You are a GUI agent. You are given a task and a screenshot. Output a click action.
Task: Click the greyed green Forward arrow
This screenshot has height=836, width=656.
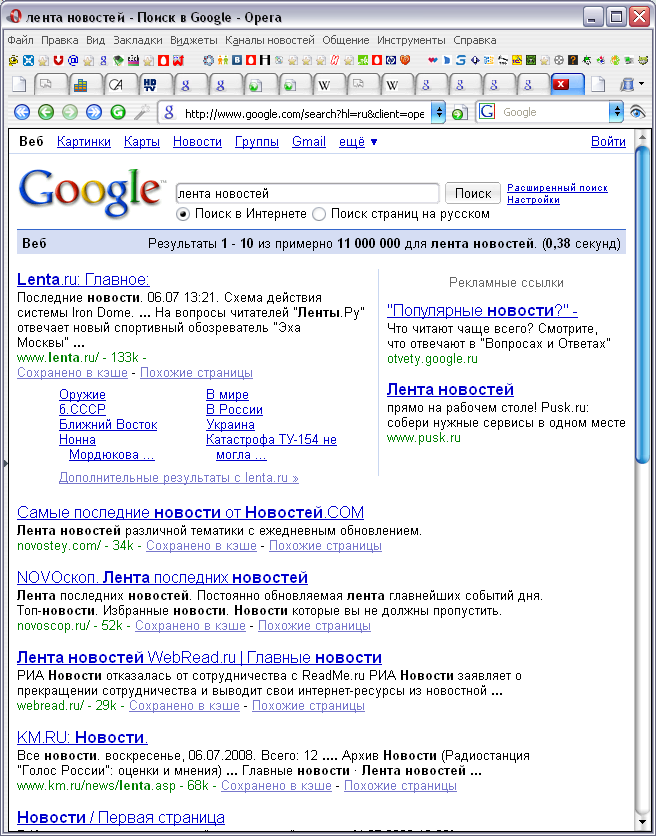pos(70,112)
